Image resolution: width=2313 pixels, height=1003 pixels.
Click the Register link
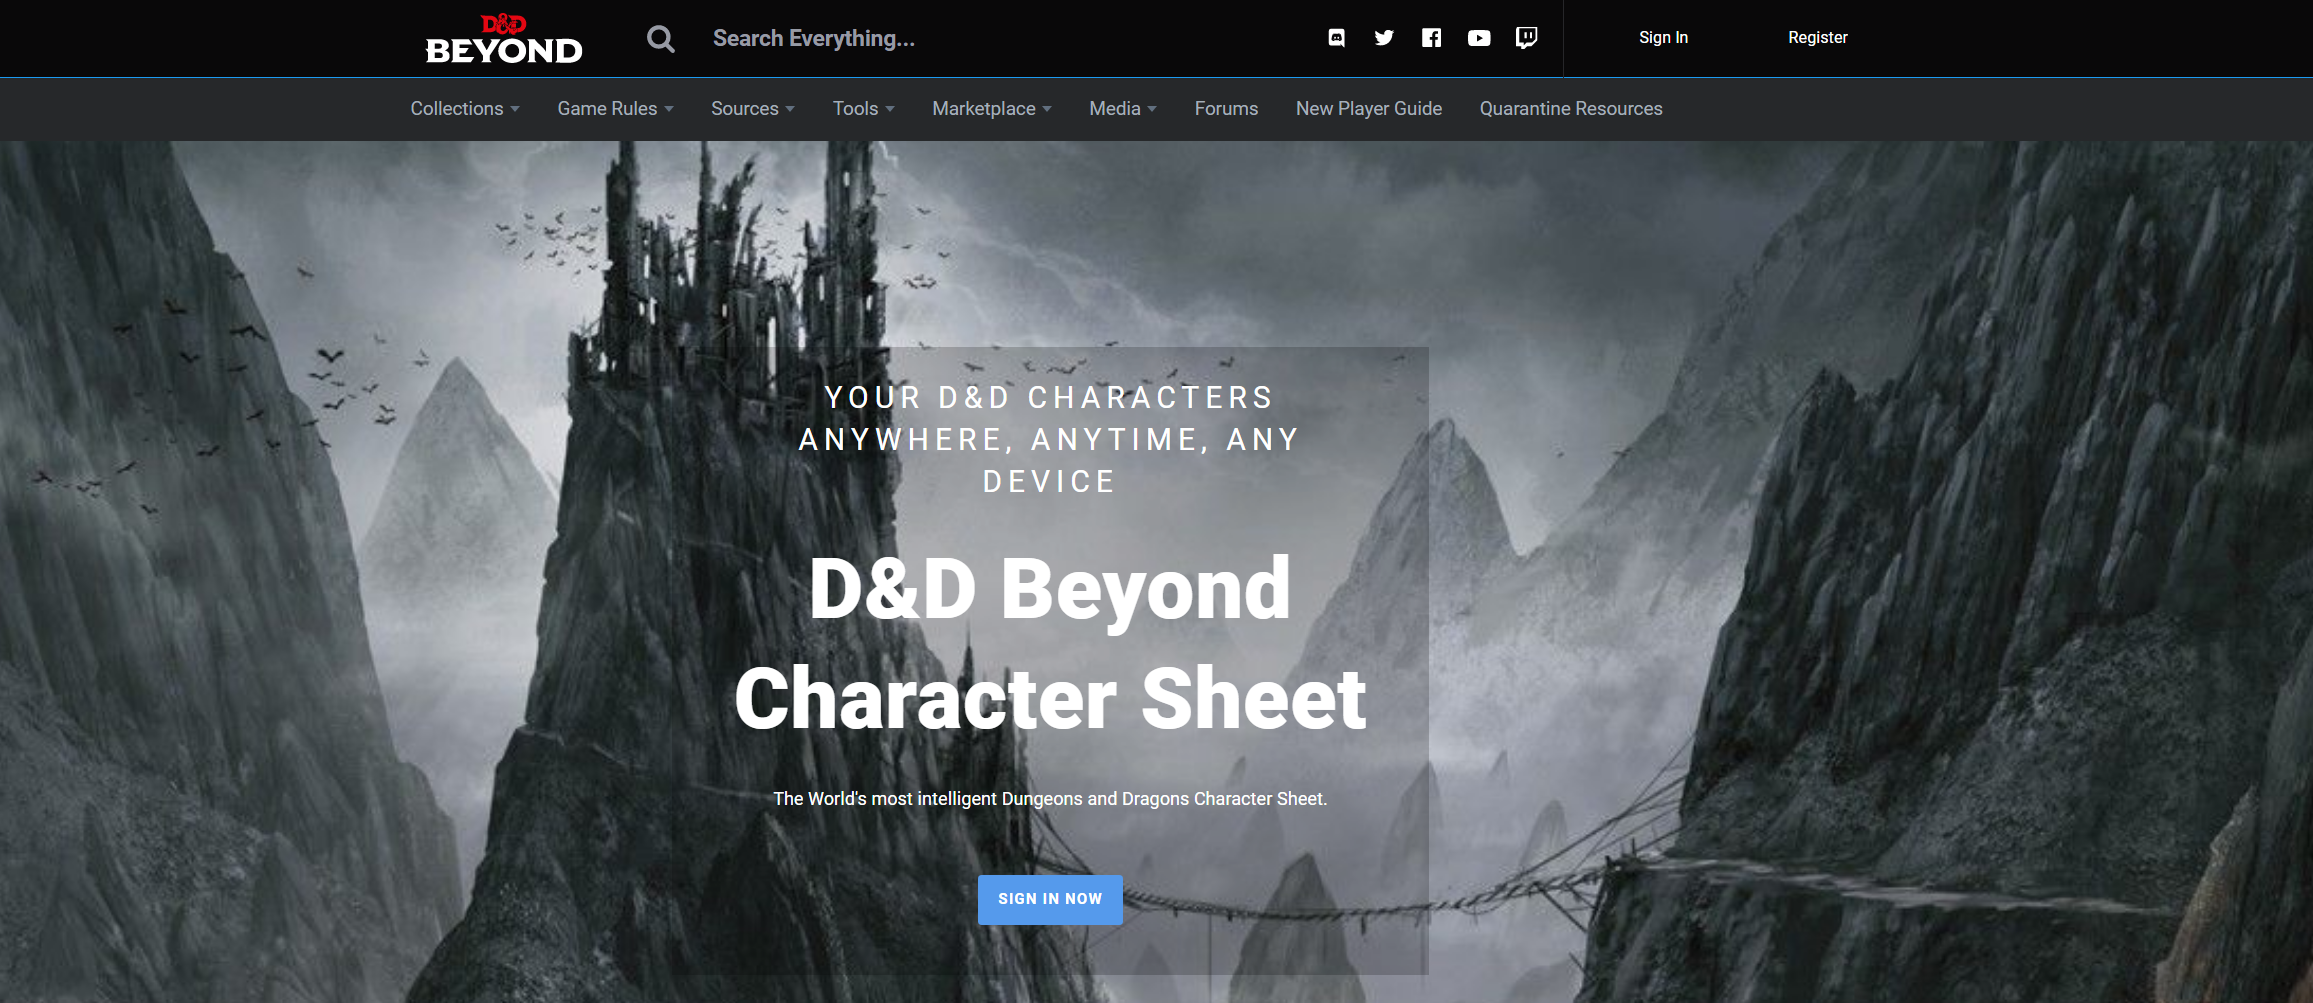point(1817,38)
